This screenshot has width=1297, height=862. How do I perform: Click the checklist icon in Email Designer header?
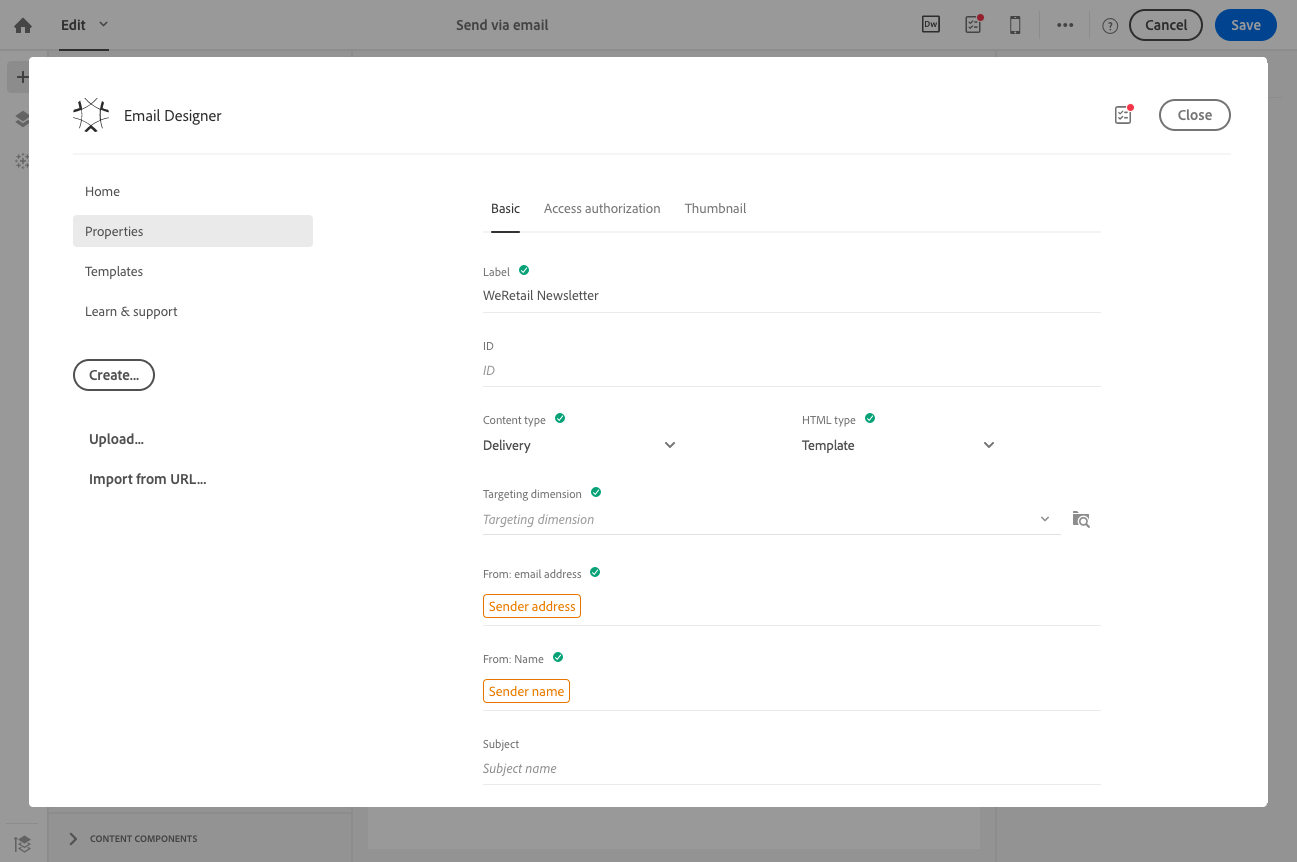(x=1123, y=115)
